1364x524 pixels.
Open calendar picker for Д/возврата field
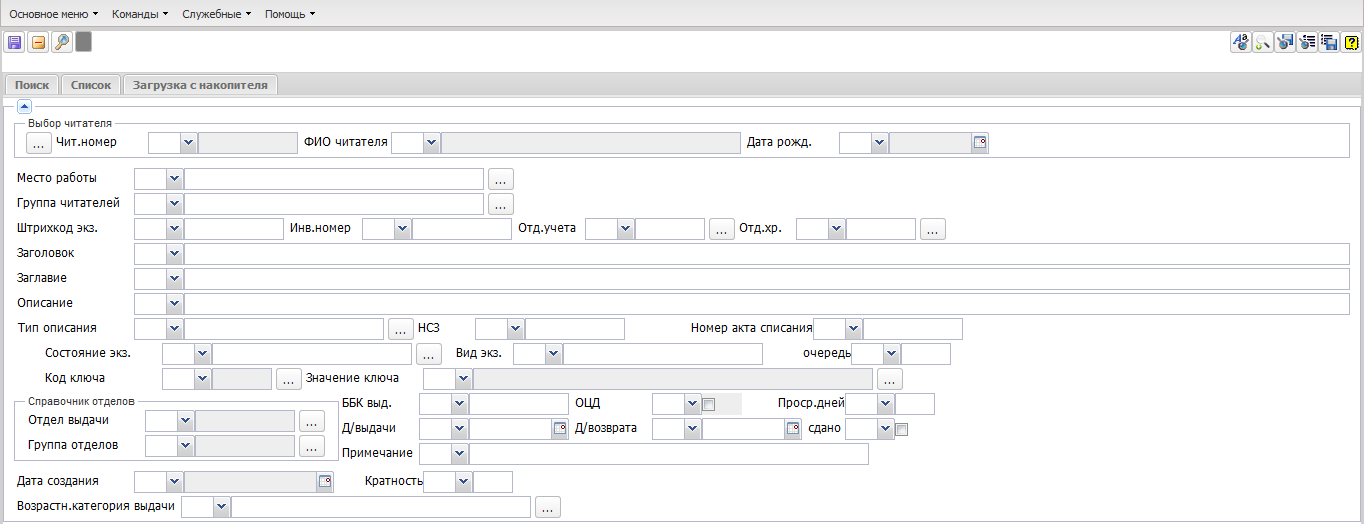793,429
